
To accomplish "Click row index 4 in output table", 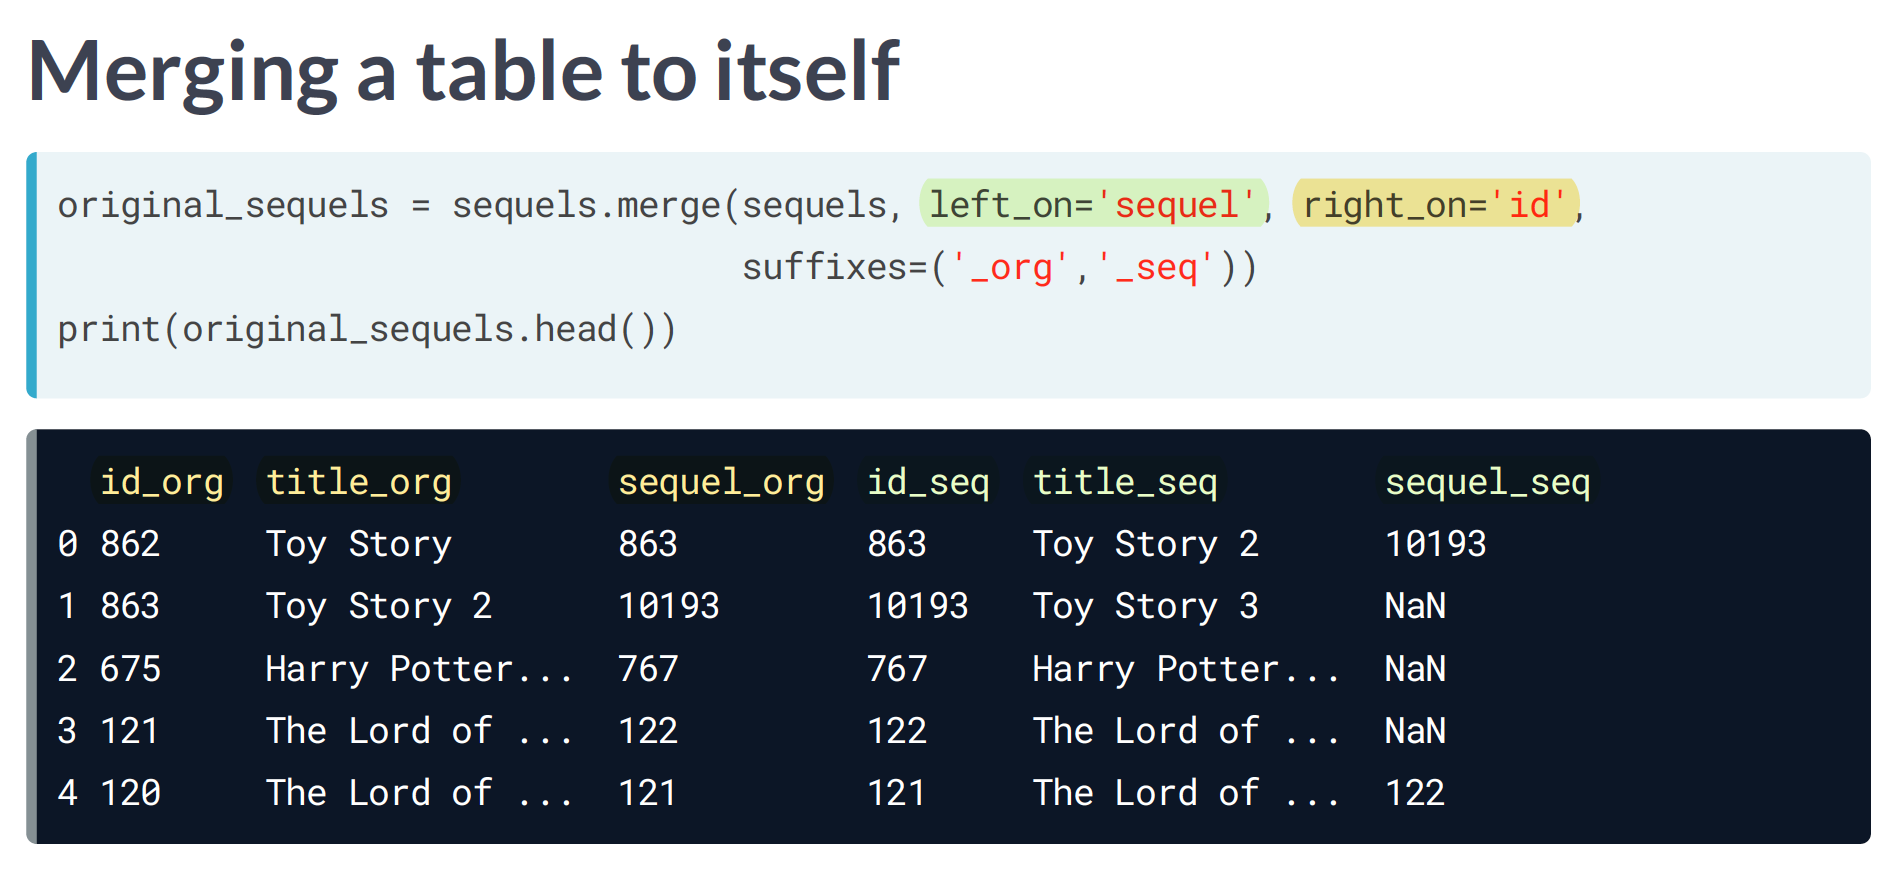I will 67,793.
